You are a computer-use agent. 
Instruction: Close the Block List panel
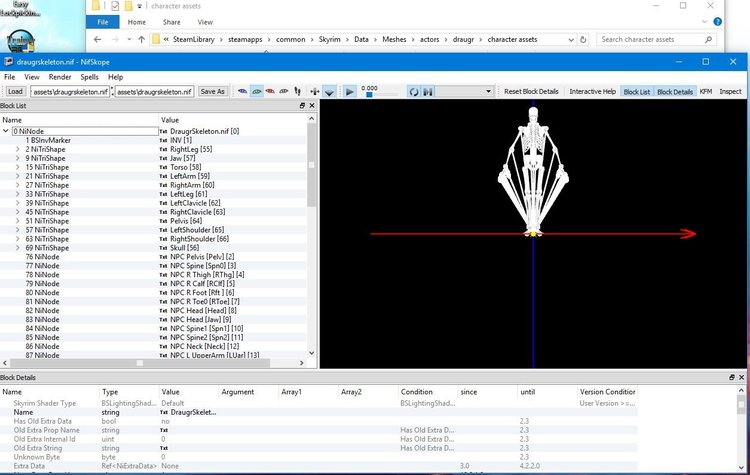click(312, 106)
